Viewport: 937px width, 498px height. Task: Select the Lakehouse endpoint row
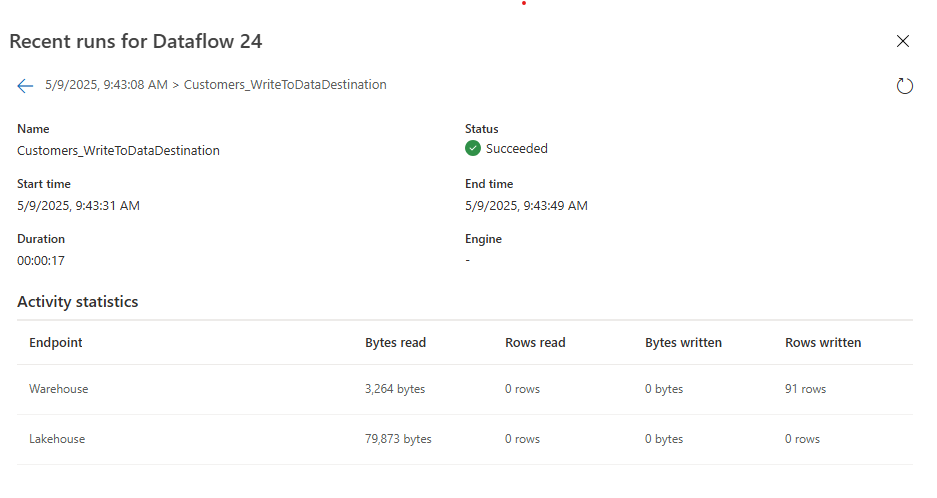(x=57, y=439)
